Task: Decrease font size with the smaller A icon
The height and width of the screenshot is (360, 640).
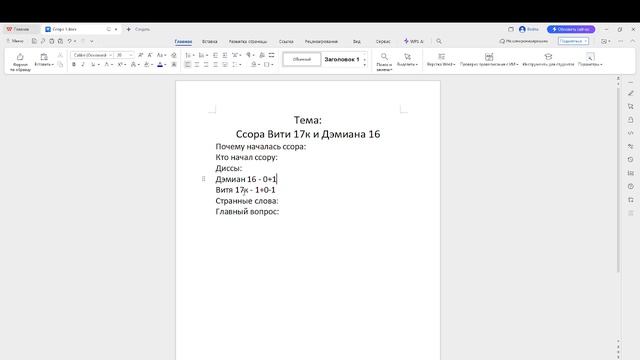Action: [x=150, y=55]
